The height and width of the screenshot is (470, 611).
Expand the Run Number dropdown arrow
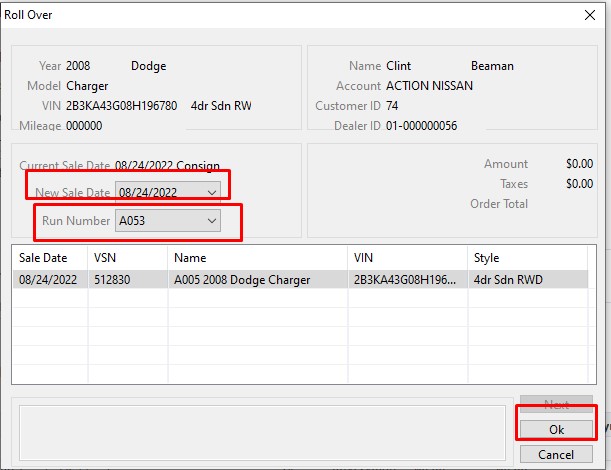point(211,220)
